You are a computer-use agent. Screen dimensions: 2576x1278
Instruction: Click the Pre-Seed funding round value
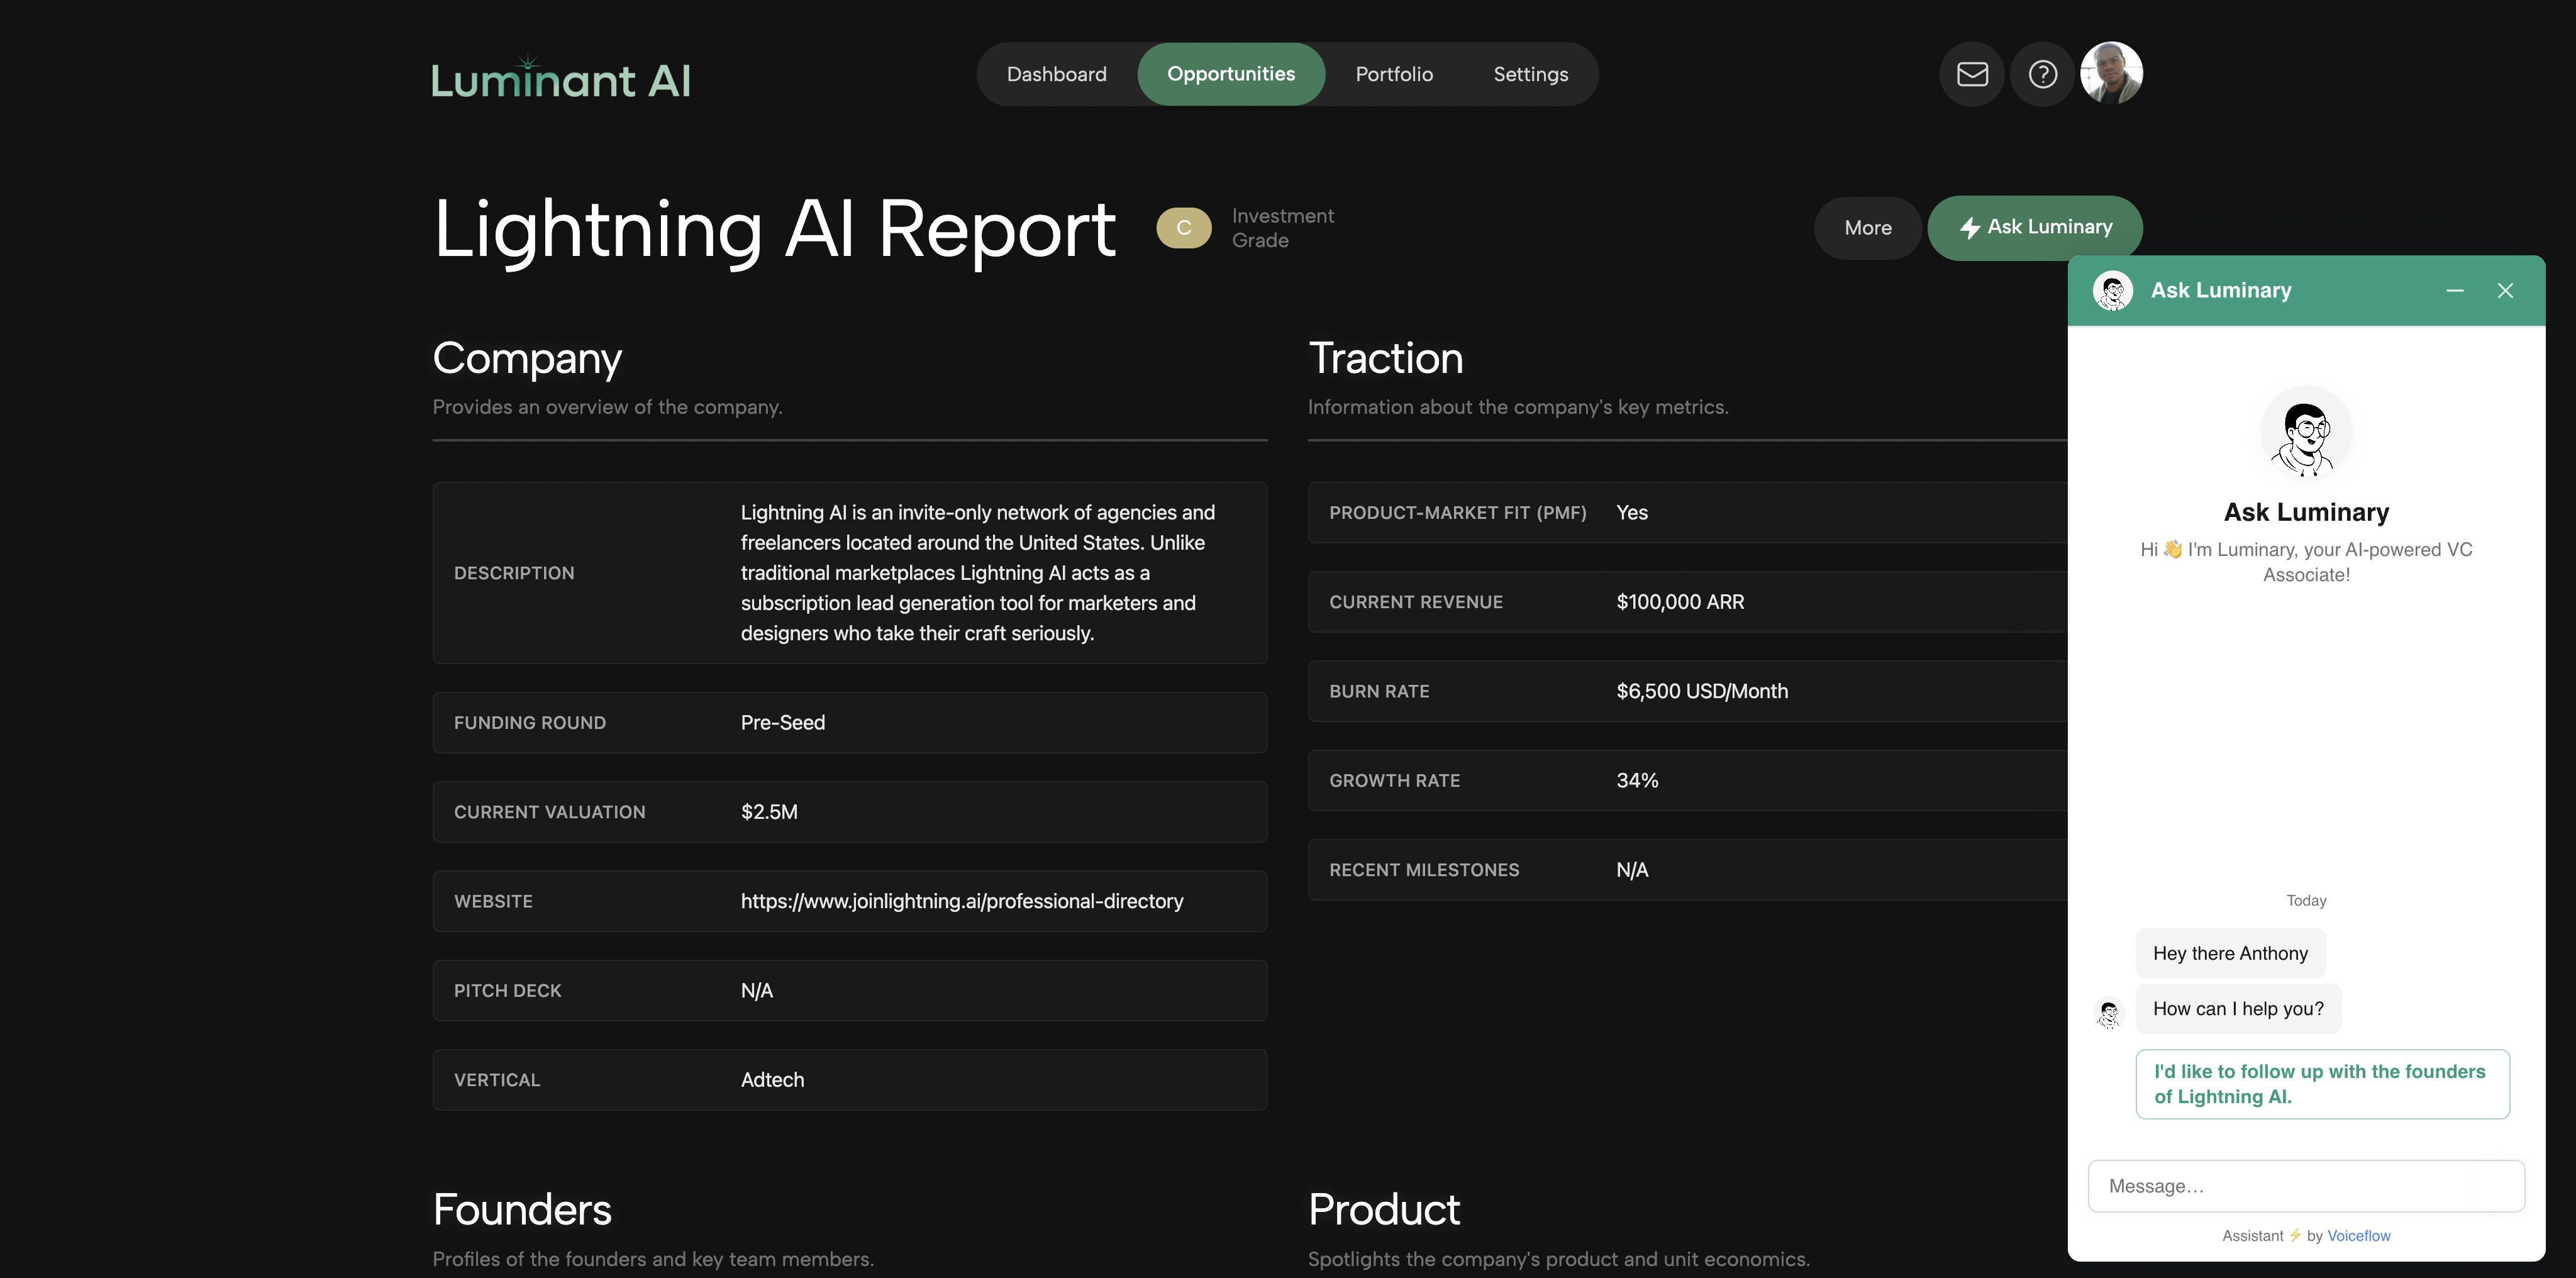tap(783, 723)
